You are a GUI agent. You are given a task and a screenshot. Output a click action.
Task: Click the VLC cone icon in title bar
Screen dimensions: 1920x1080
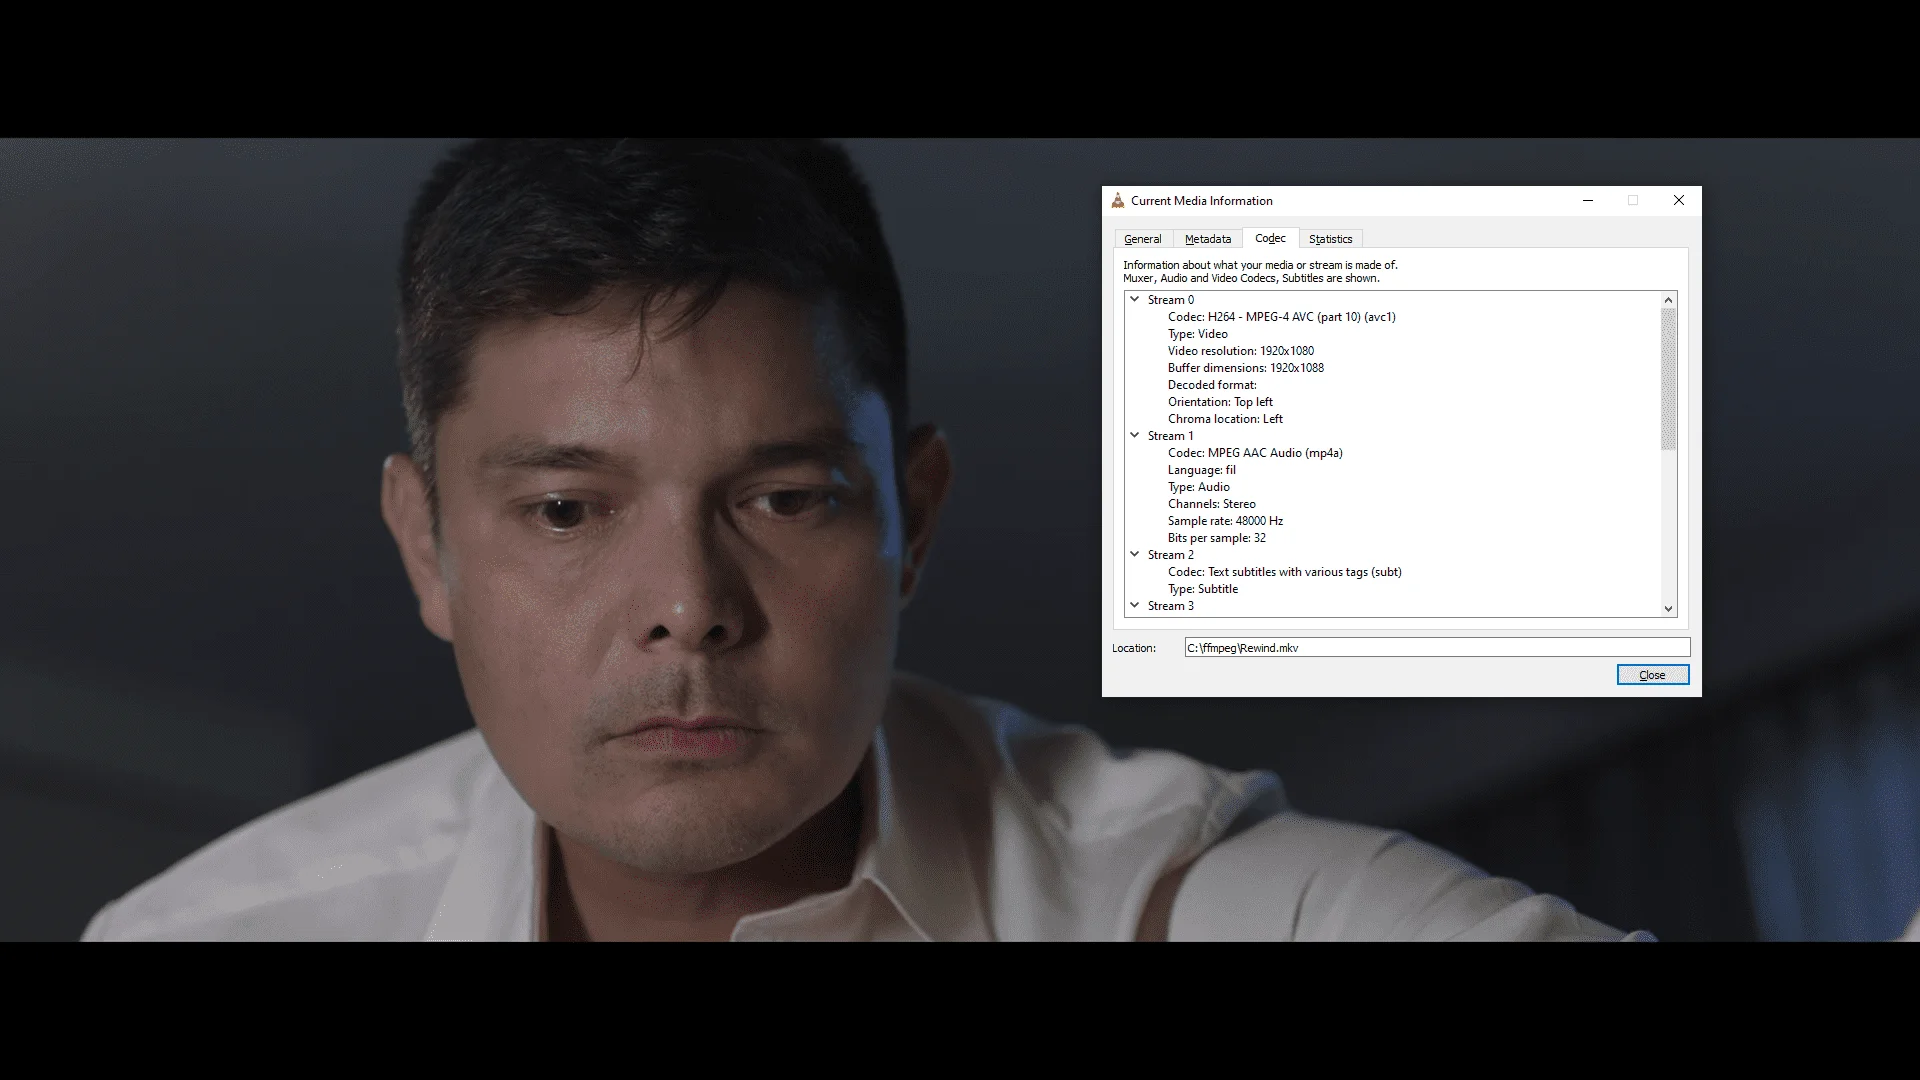(1117, 201)
